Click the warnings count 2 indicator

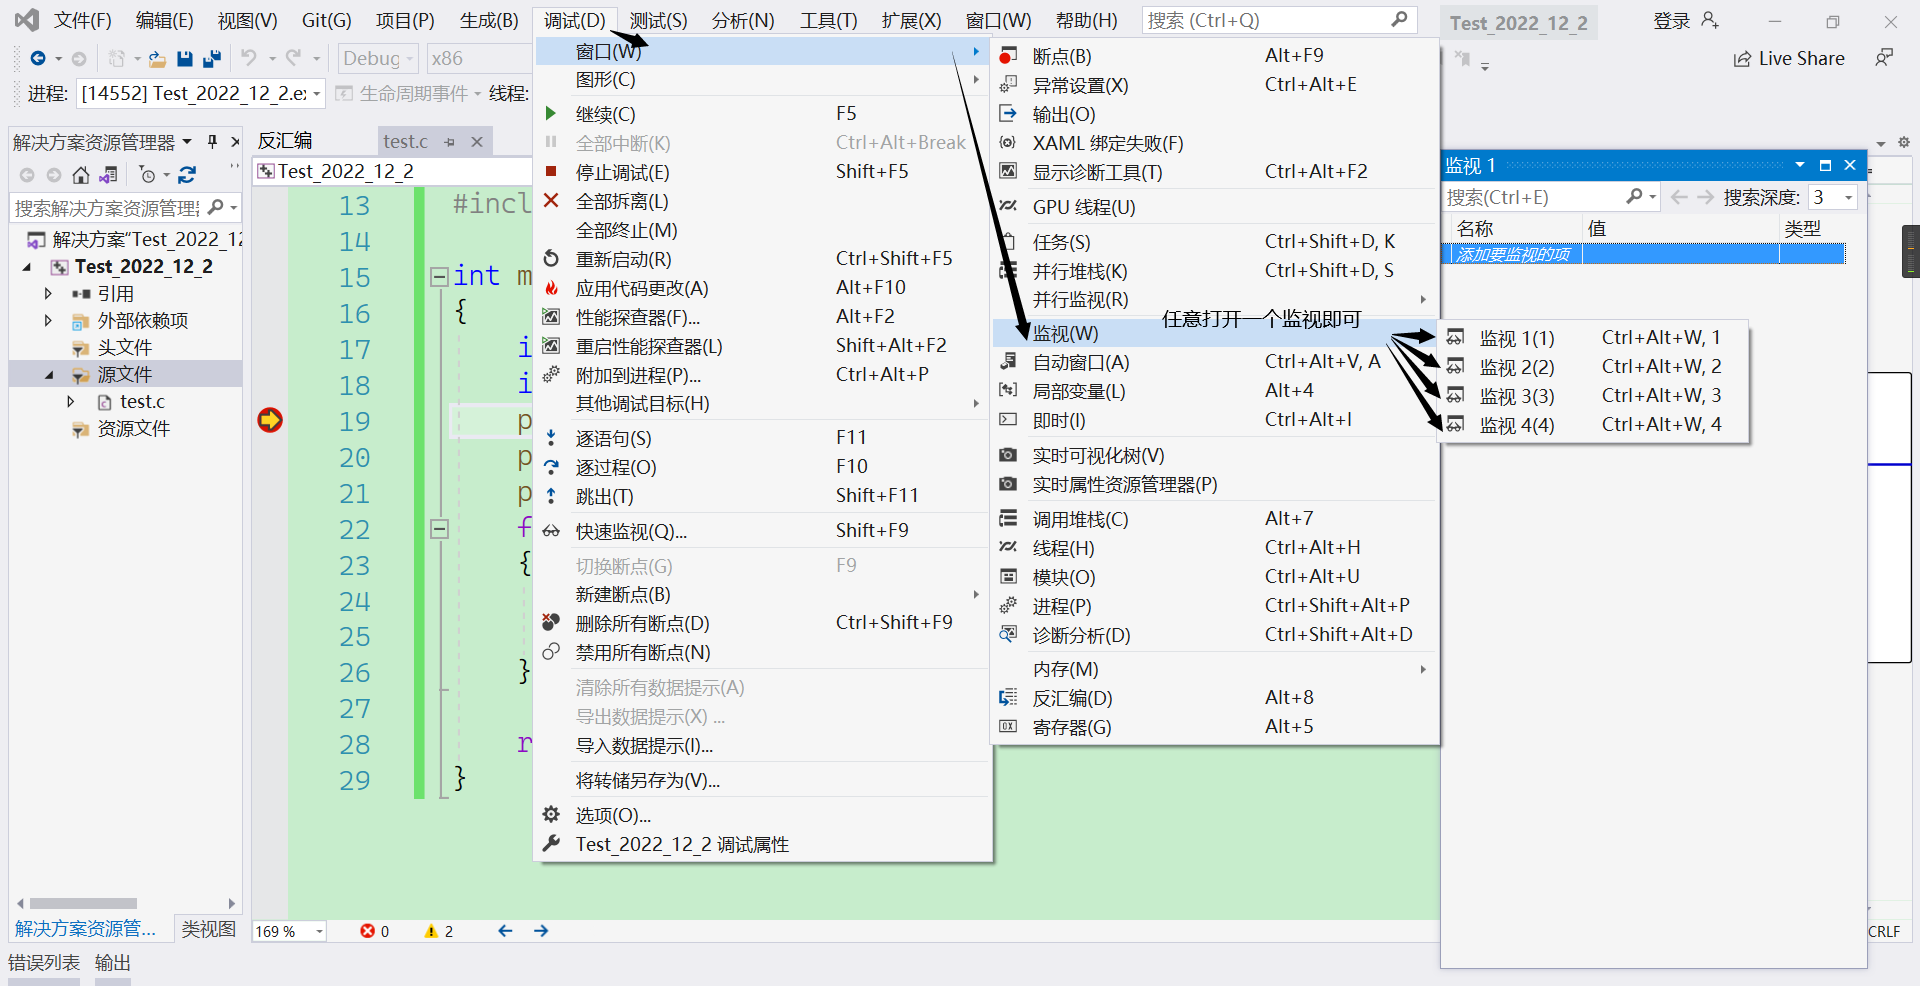[439, 931]
